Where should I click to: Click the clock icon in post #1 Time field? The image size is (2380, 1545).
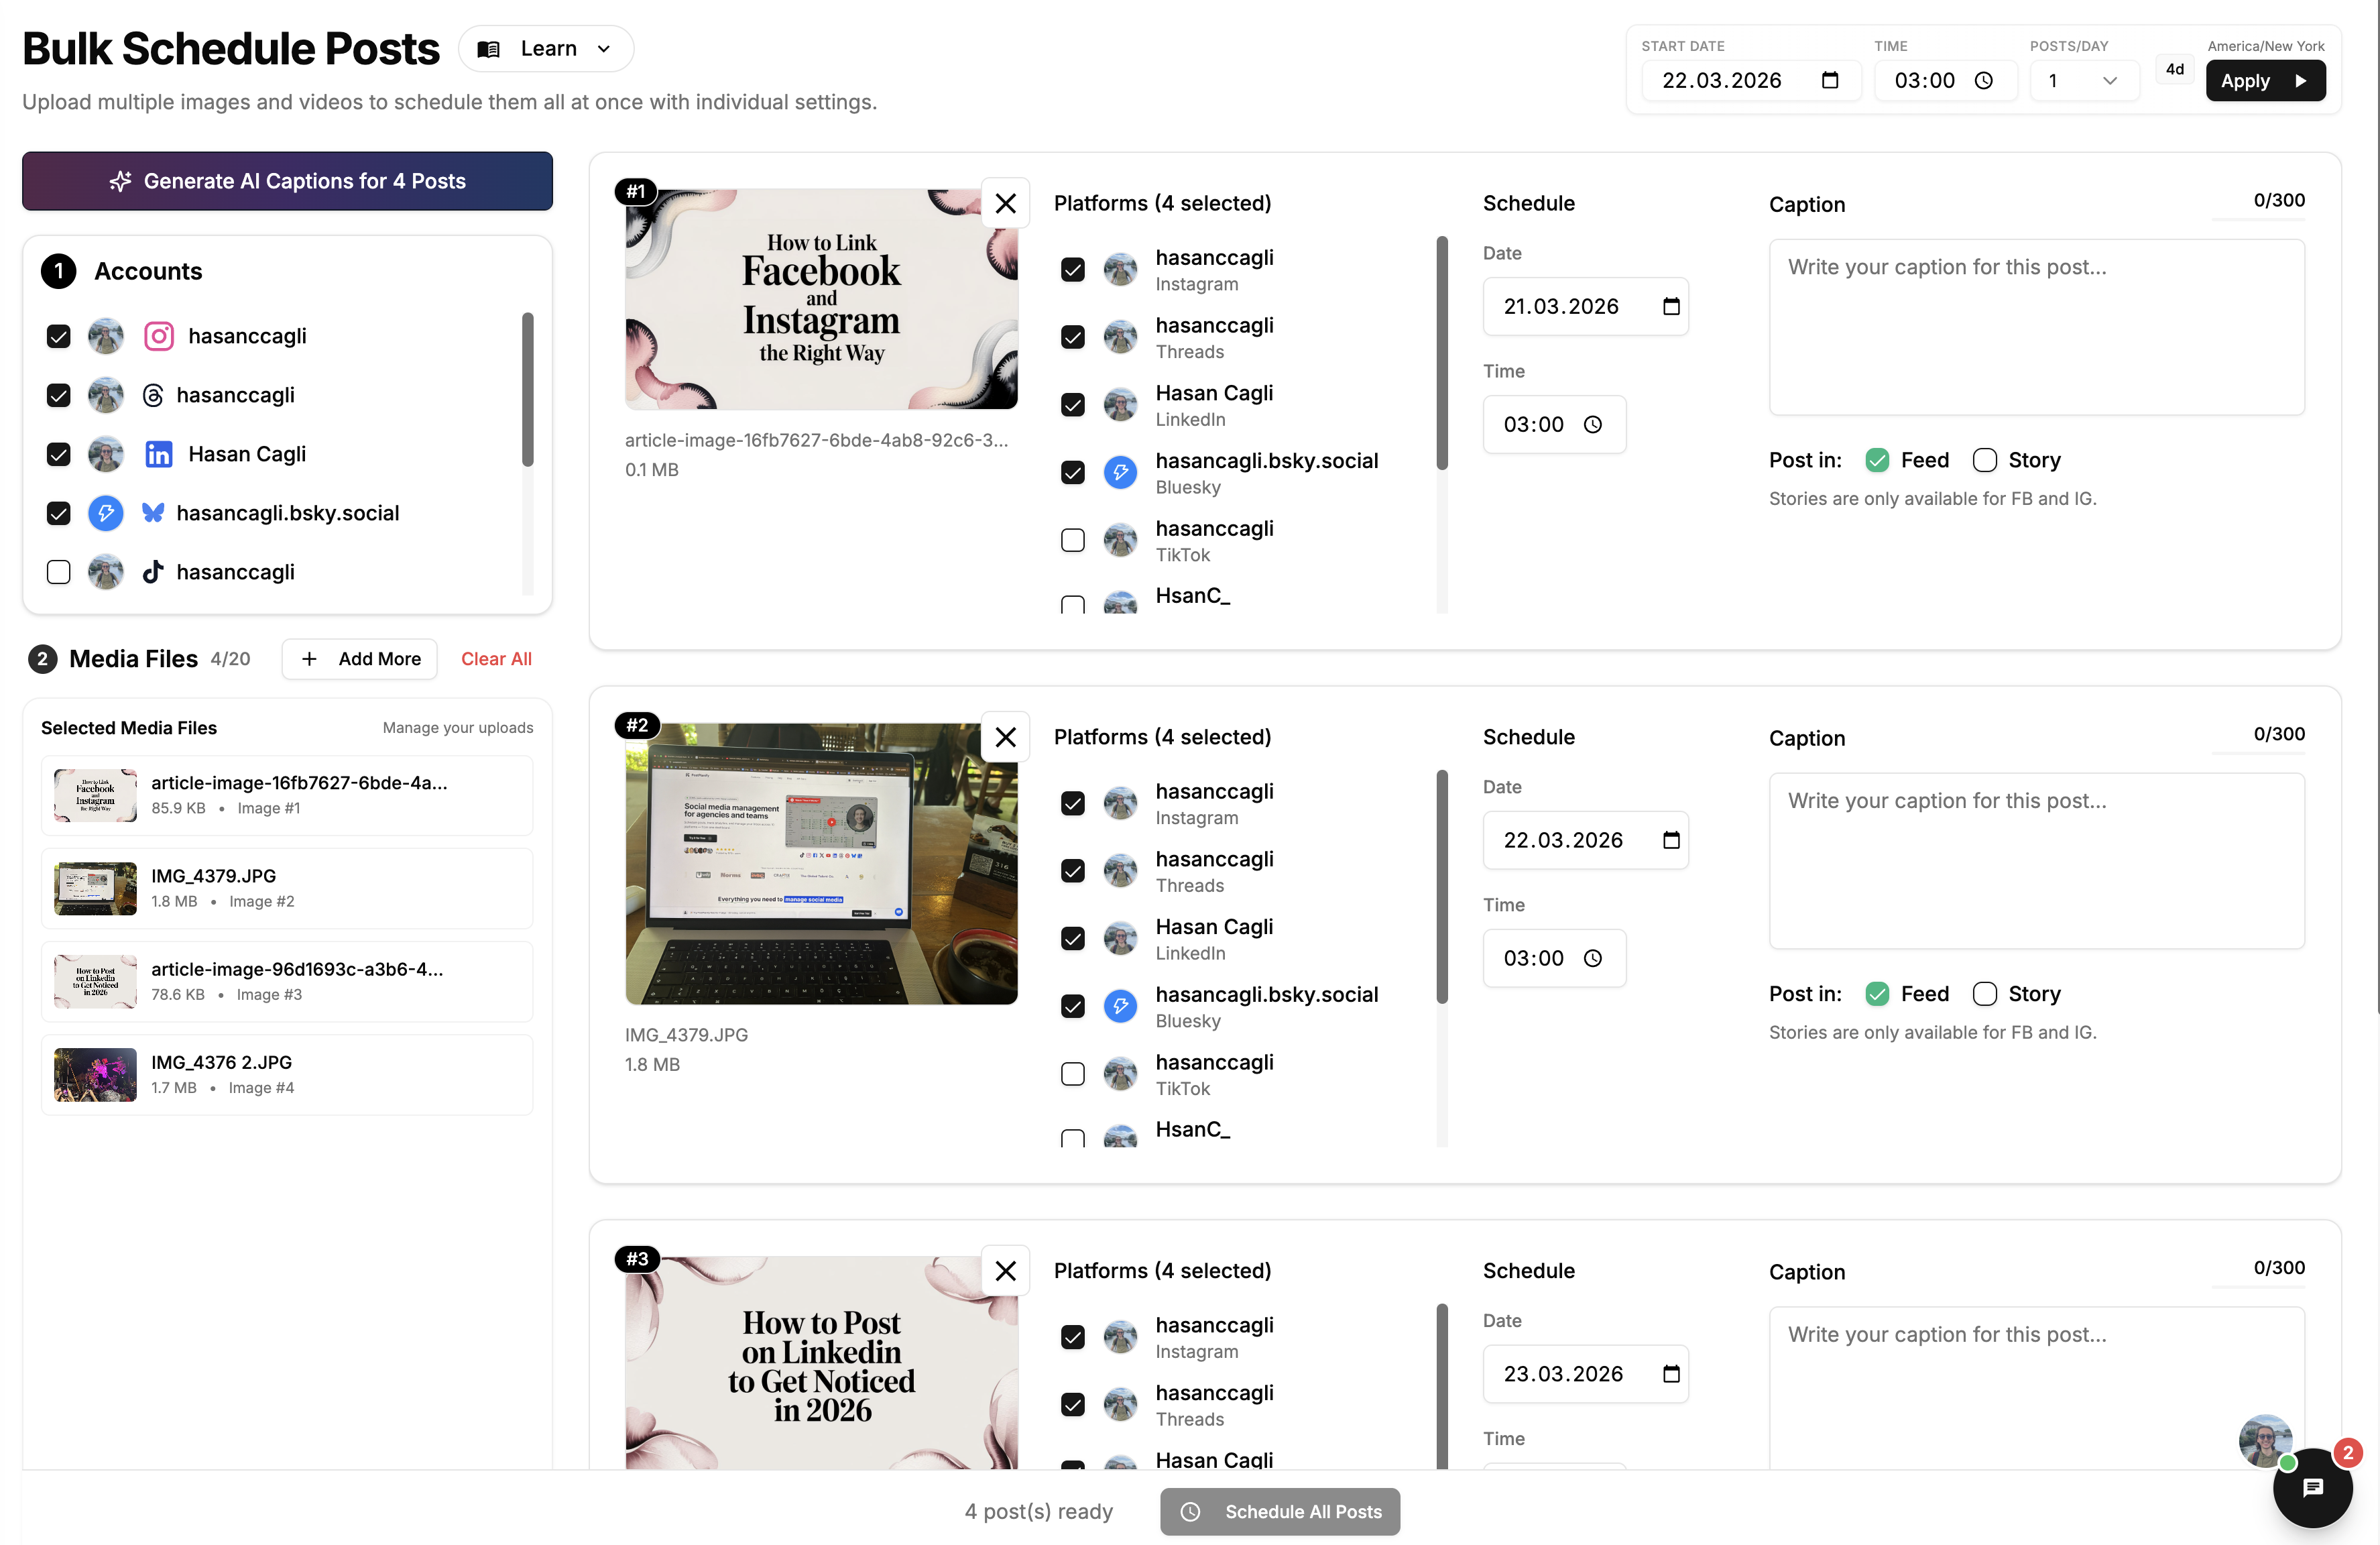point(1593,425)
